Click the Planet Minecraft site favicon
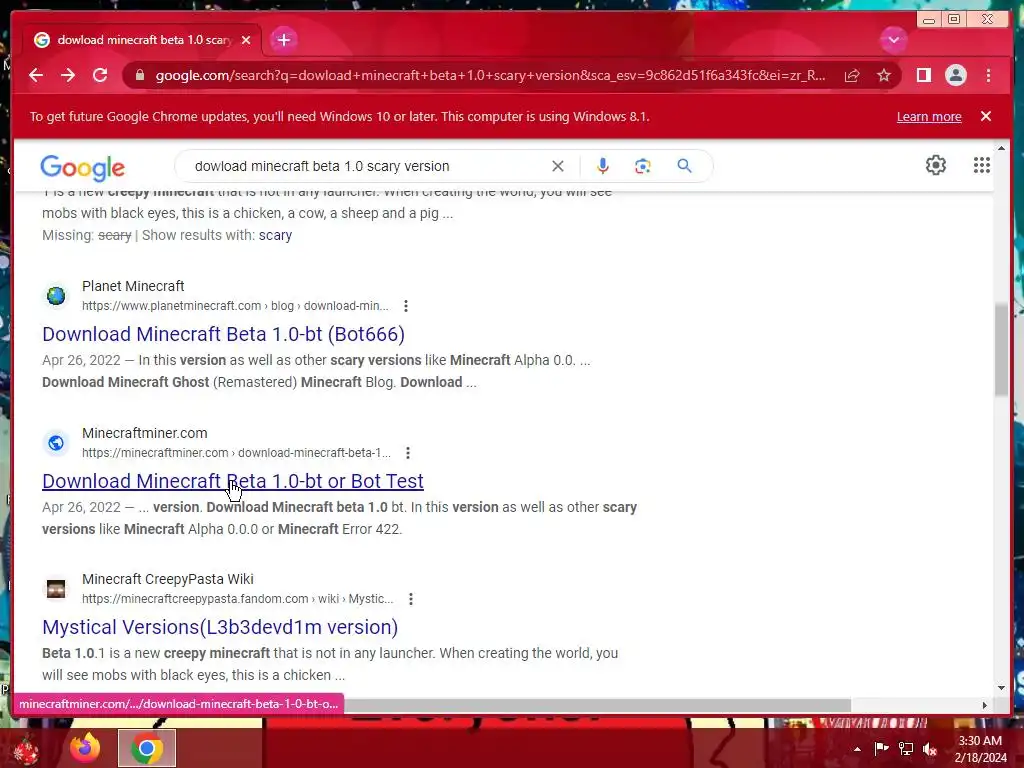This screenshot has width=1024, height=768. (x=56, y=296)
